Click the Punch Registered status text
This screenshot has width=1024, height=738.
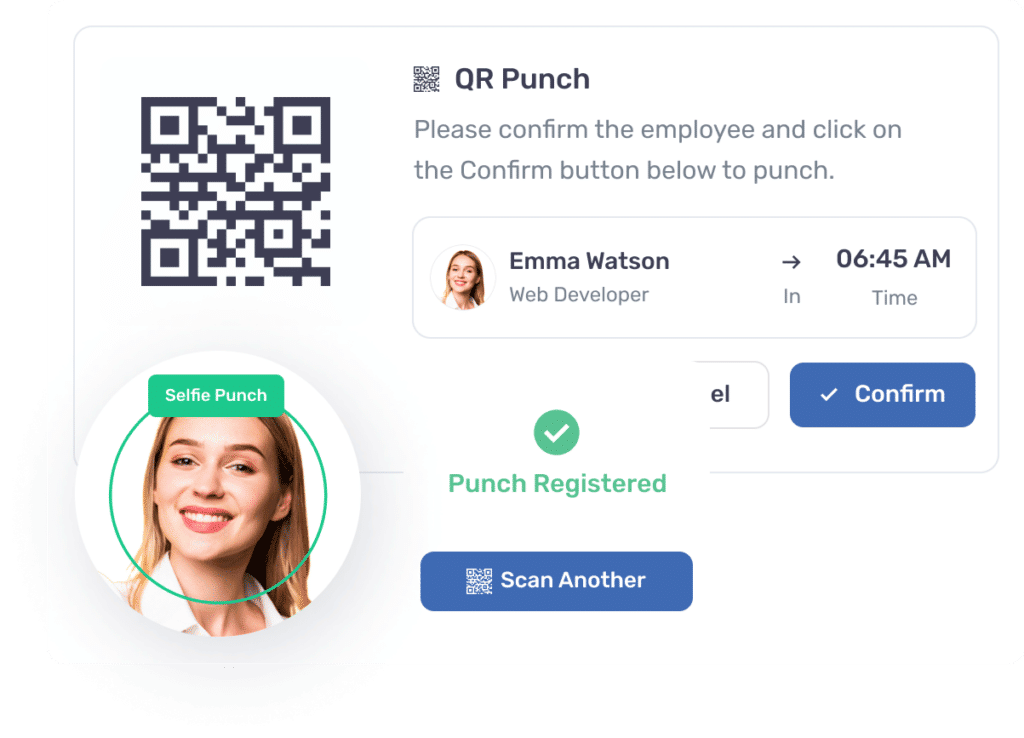(x=557, y=483)
